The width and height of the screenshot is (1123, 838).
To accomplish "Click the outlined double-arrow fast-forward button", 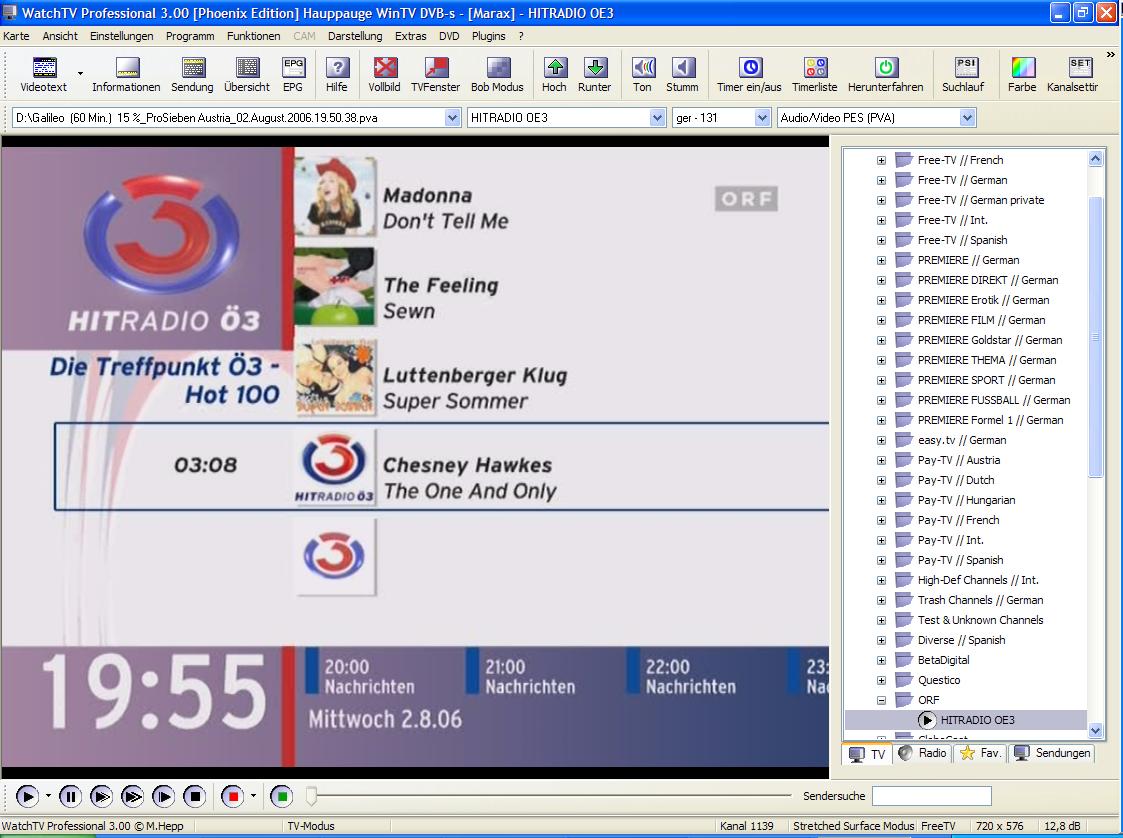I will (x=101, y=796).
